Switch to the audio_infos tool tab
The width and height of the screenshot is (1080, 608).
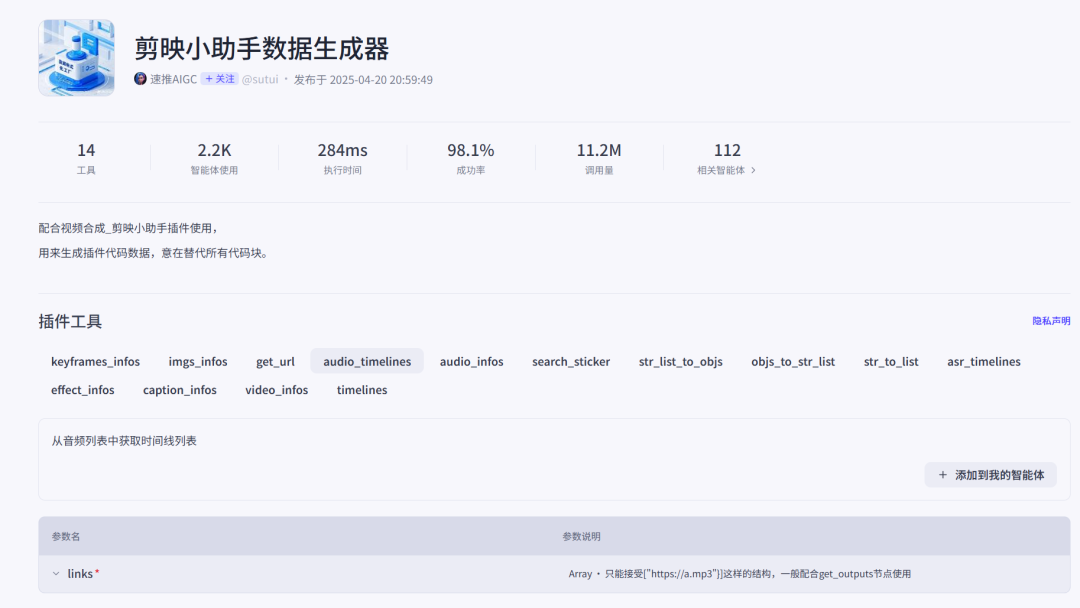click(472, 361)
